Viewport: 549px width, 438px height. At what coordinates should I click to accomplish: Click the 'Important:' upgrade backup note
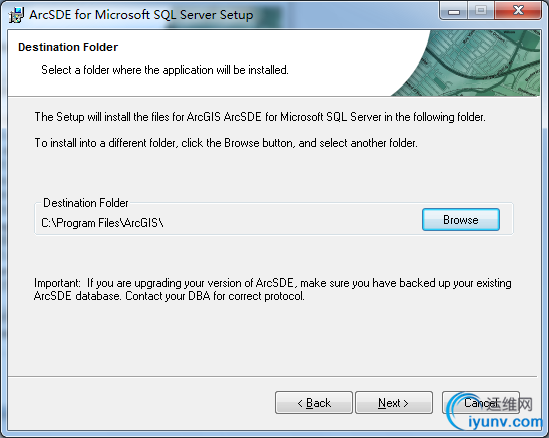coord(272,290)
